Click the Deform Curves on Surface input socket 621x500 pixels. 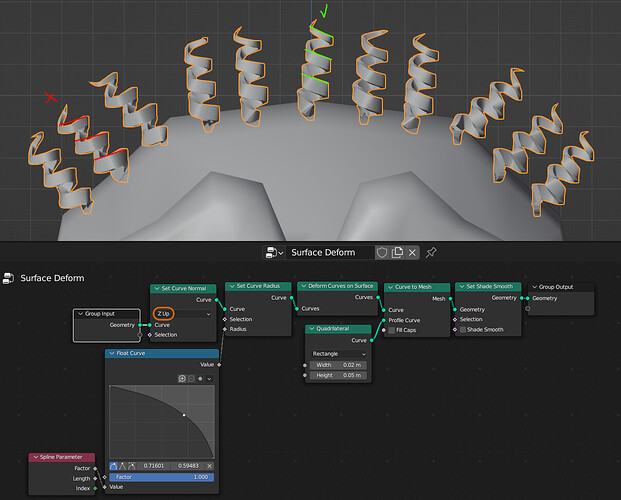[x=297, y=309]
